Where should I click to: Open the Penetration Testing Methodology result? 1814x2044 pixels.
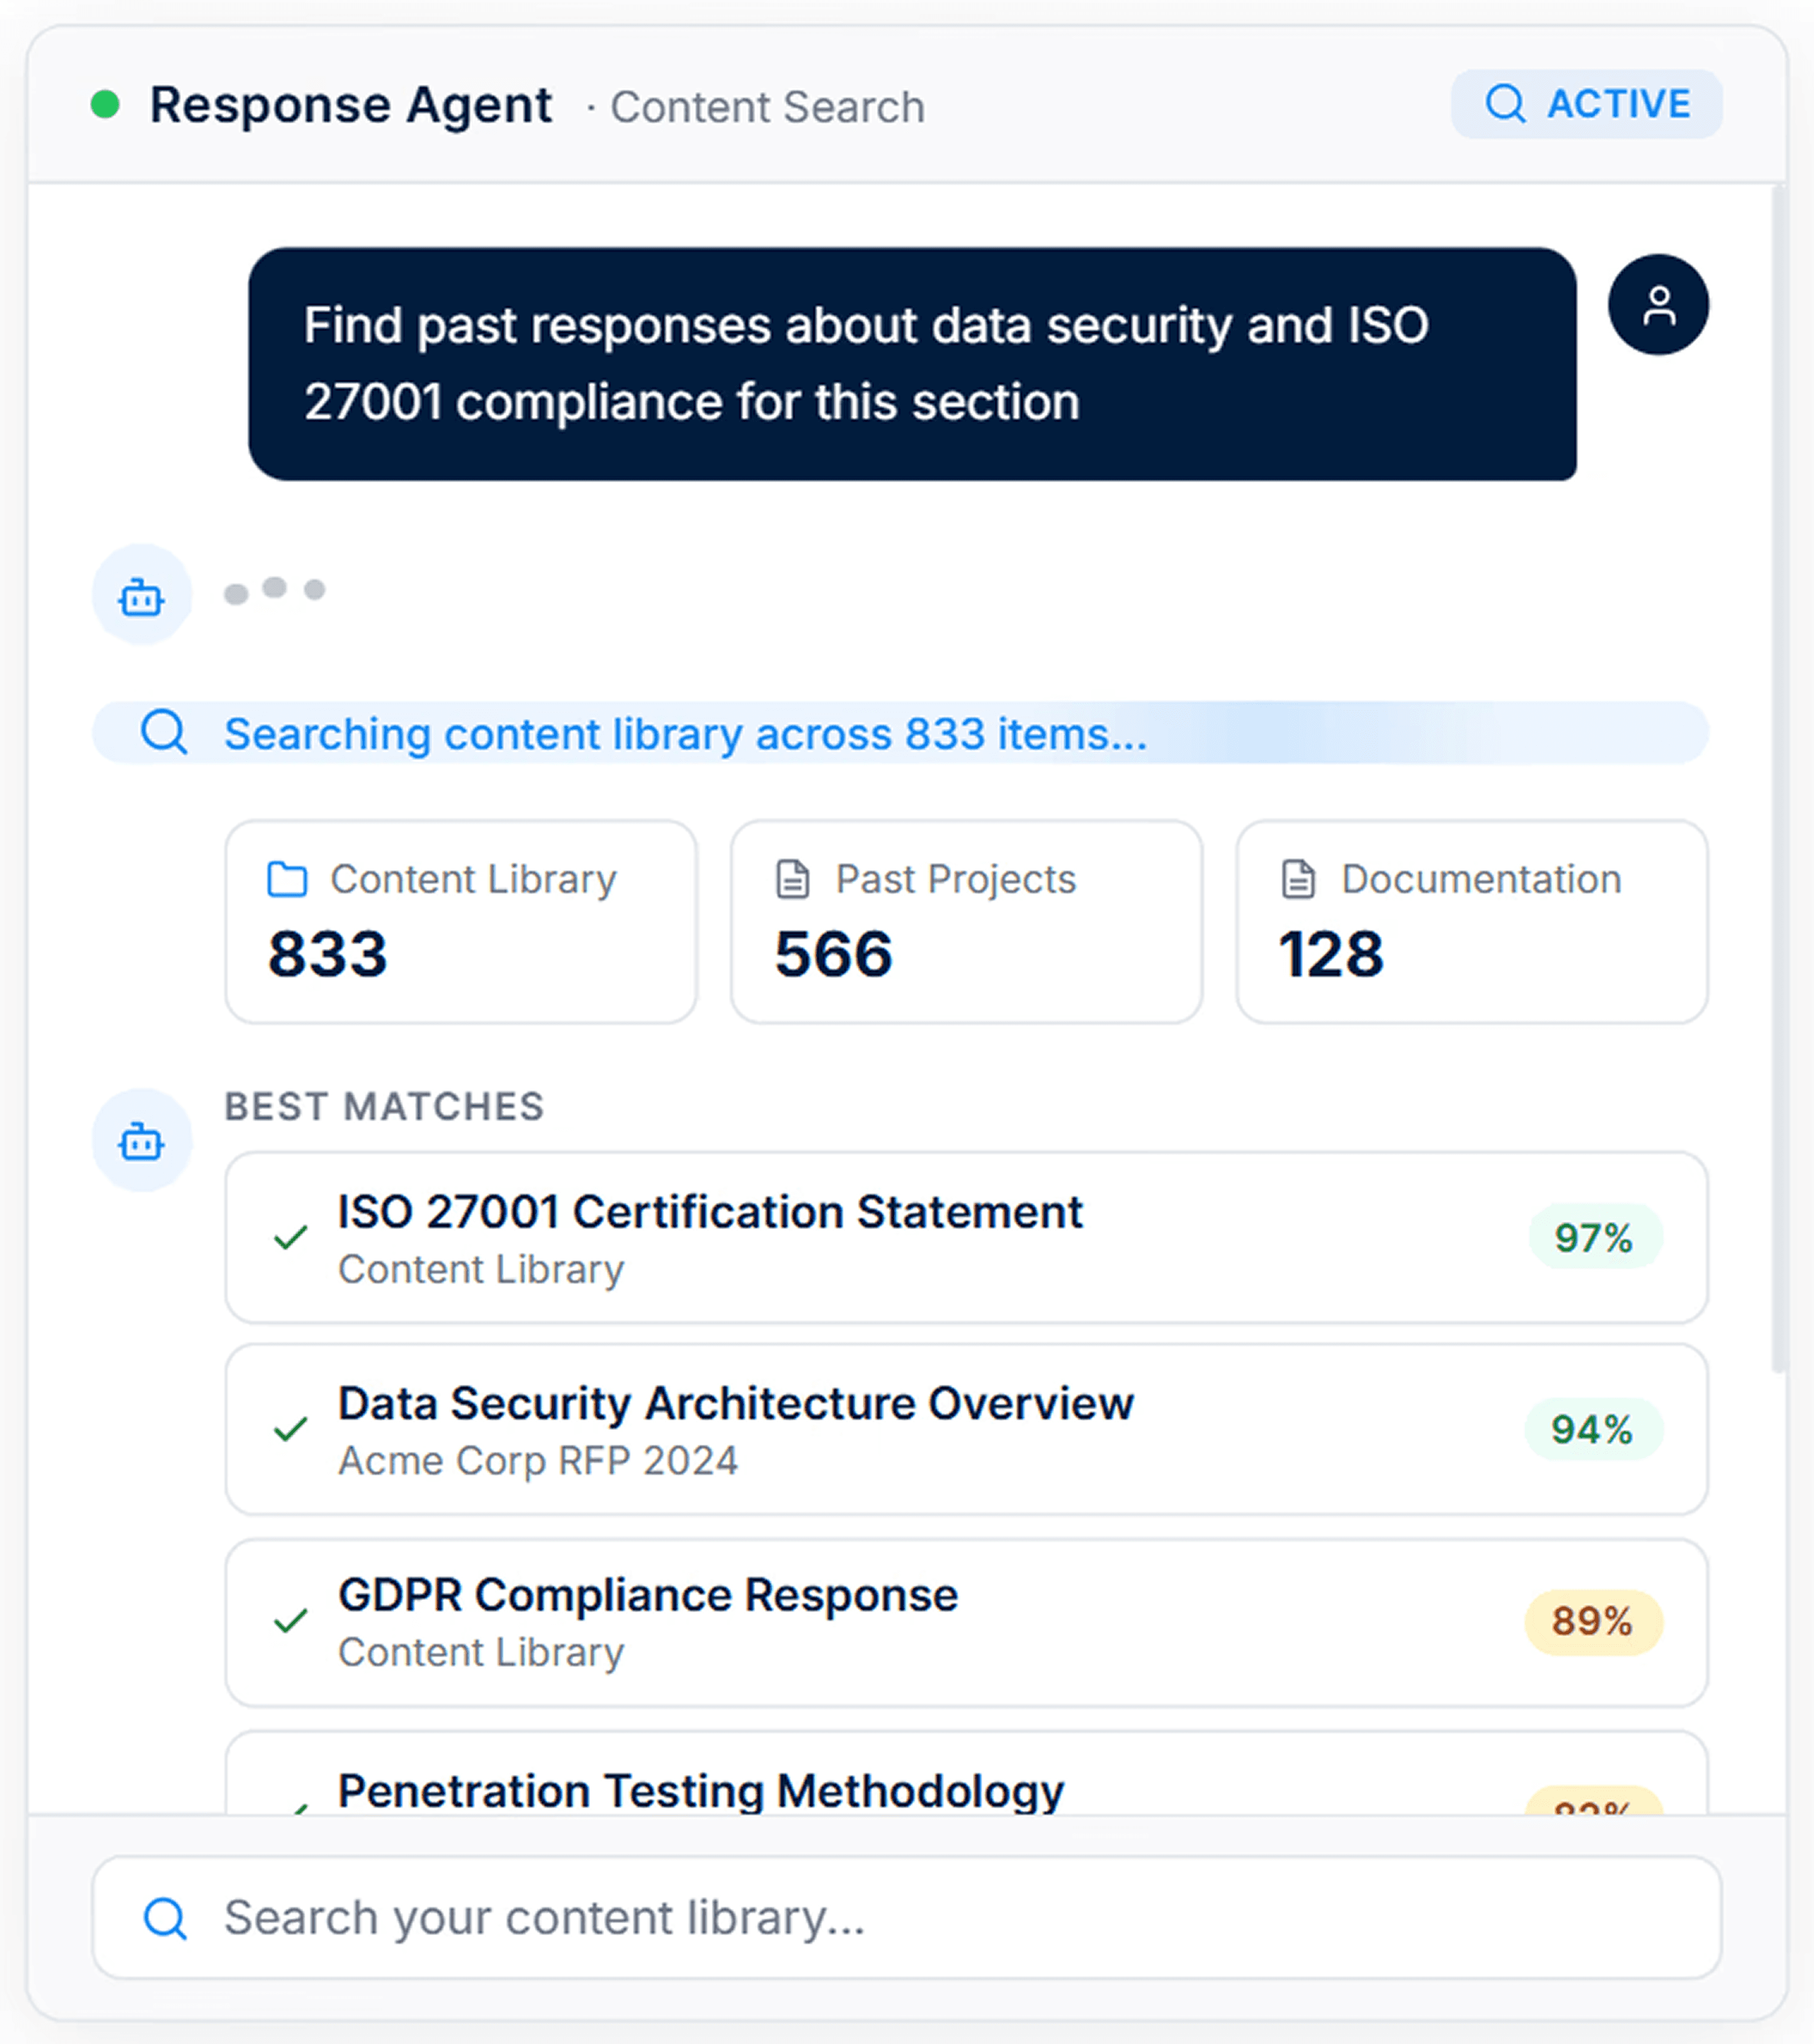[700, 1790]
